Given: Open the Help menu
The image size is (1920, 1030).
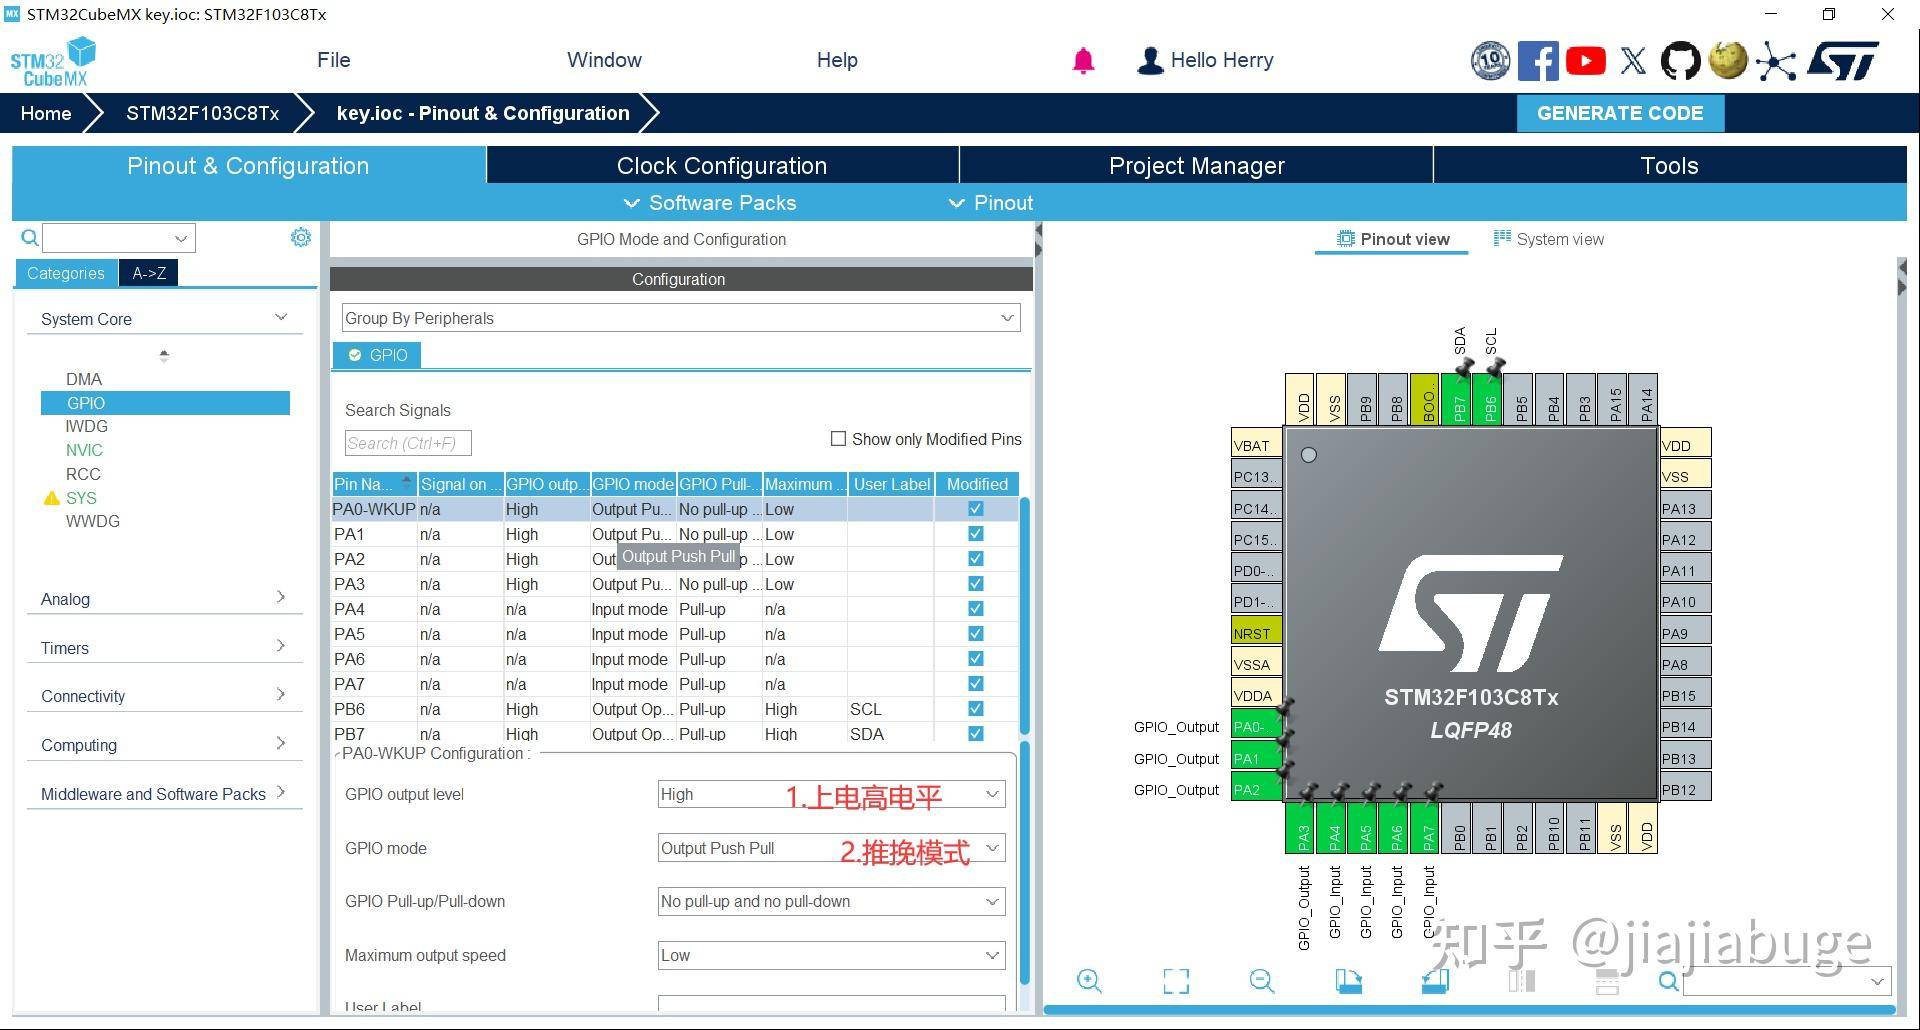Looking at the screenshot, I should (837, 60).
